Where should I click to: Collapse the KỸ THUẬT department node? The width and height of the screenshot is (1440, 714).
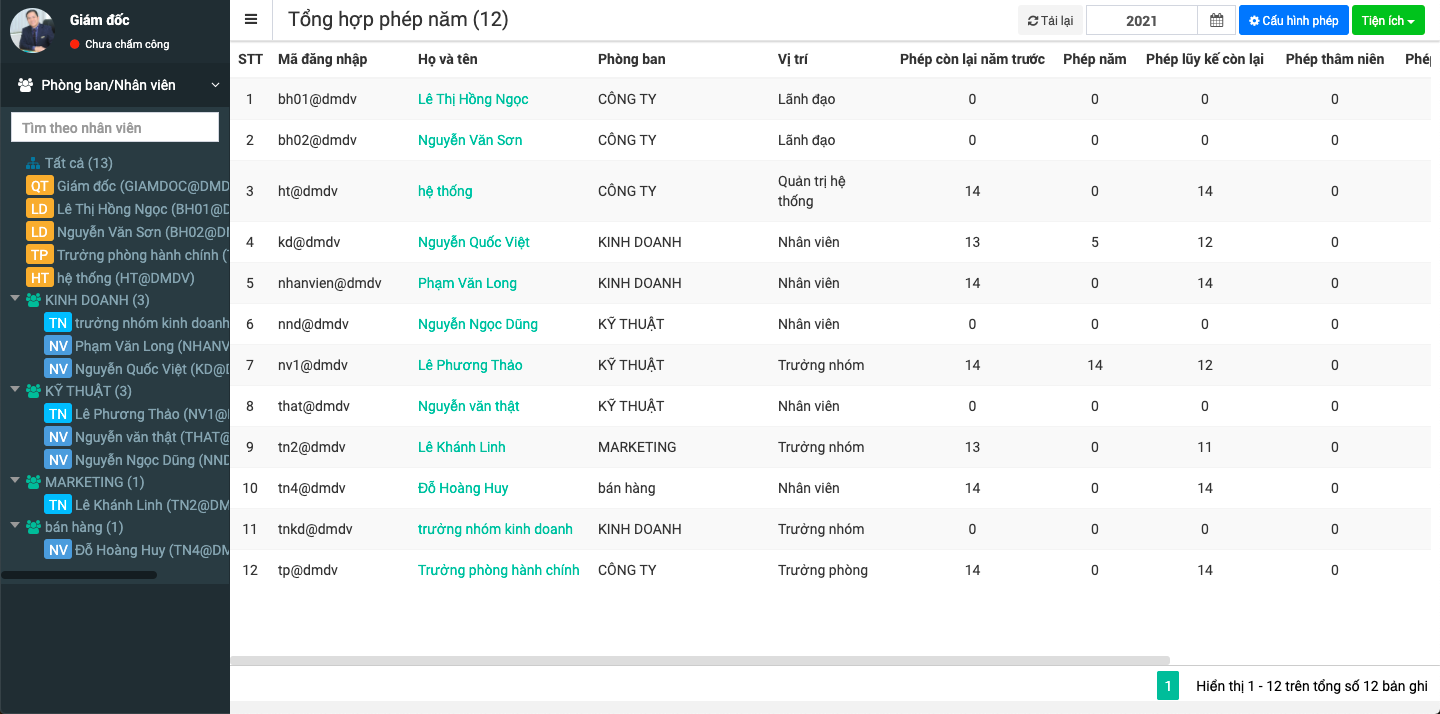(15, 390)
